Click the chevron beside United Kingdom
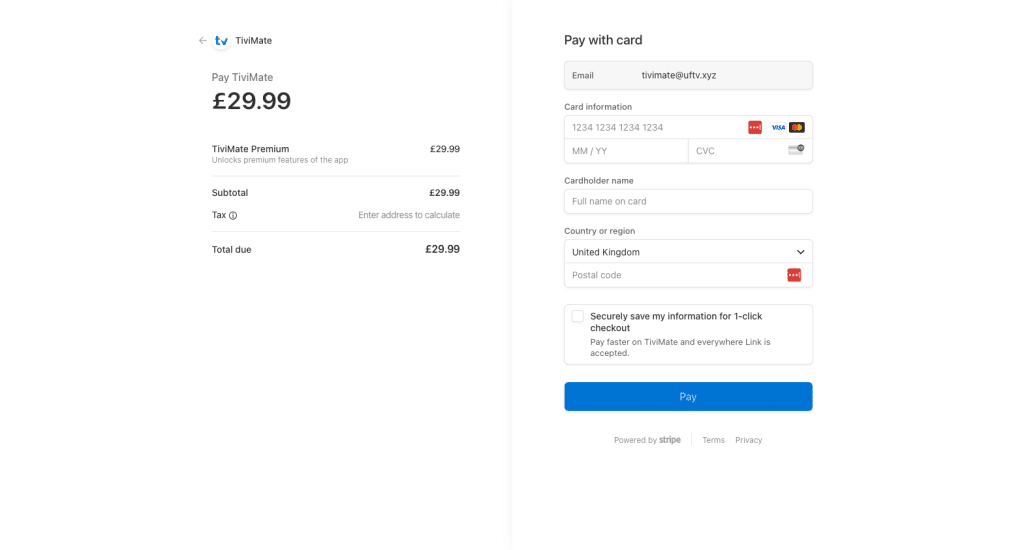 (801, 252)
